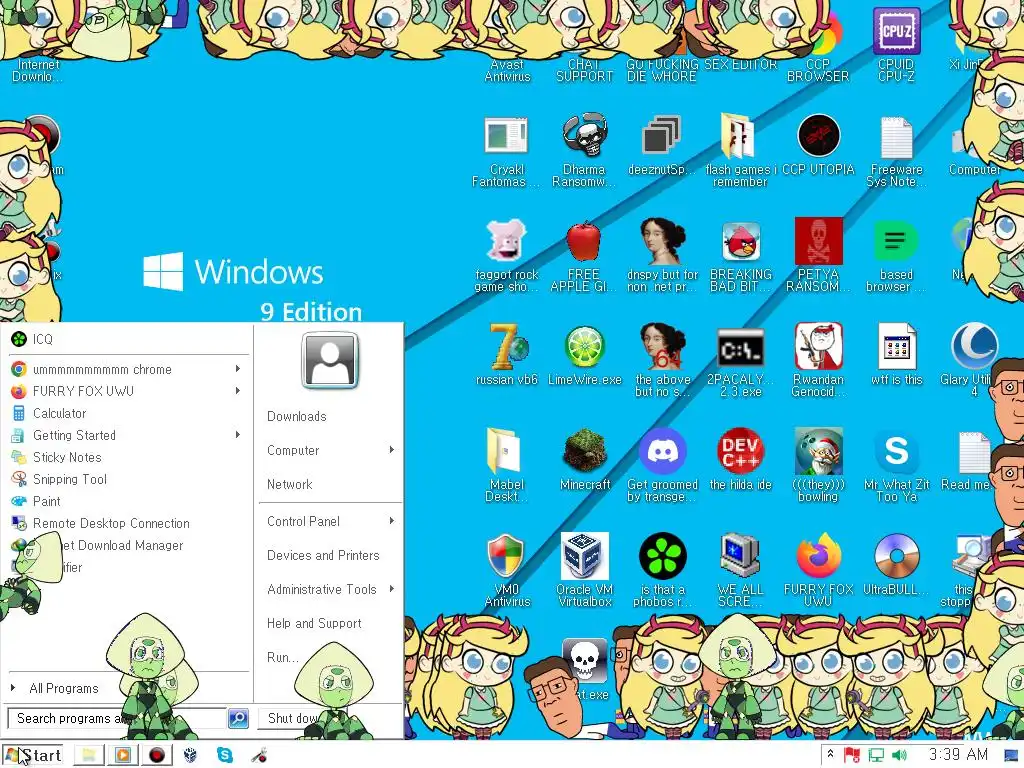
Task: Open the UltraBULL disc icon
Action: point(896,556)
